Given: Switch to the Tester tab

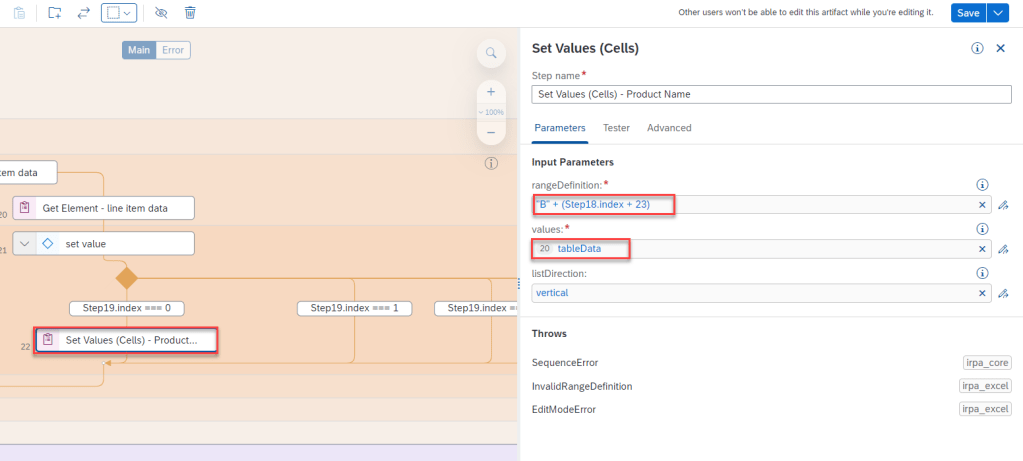Looking at the screenshot, I should (616, 128).
